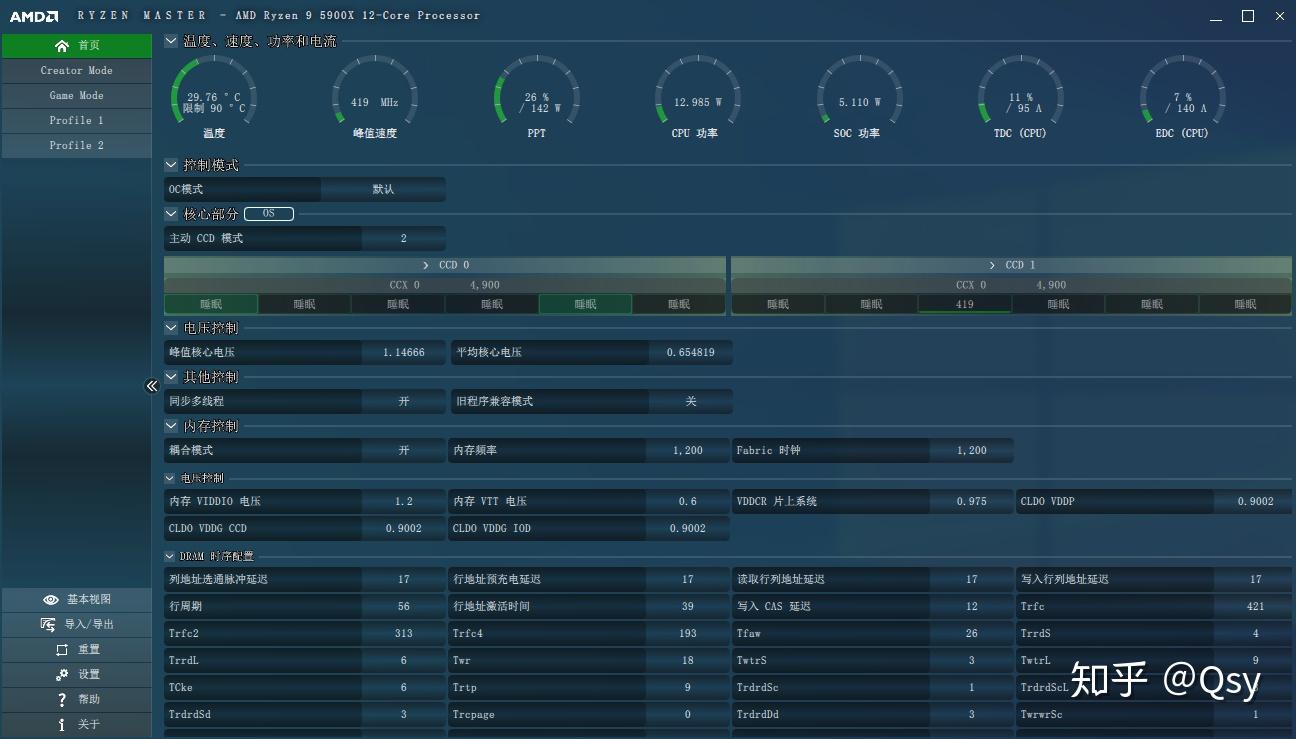This screenshot has width=1296, height=739.
Task: Toggle the 耦合模式 value 开
Action: pos(404,451)
